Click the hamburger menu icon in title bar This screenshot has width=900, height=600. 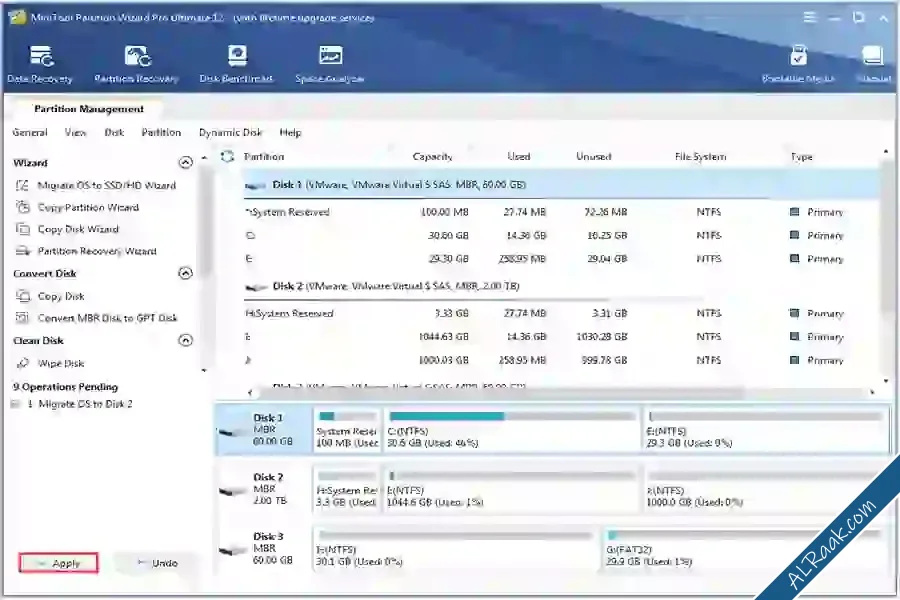(809, 17)
